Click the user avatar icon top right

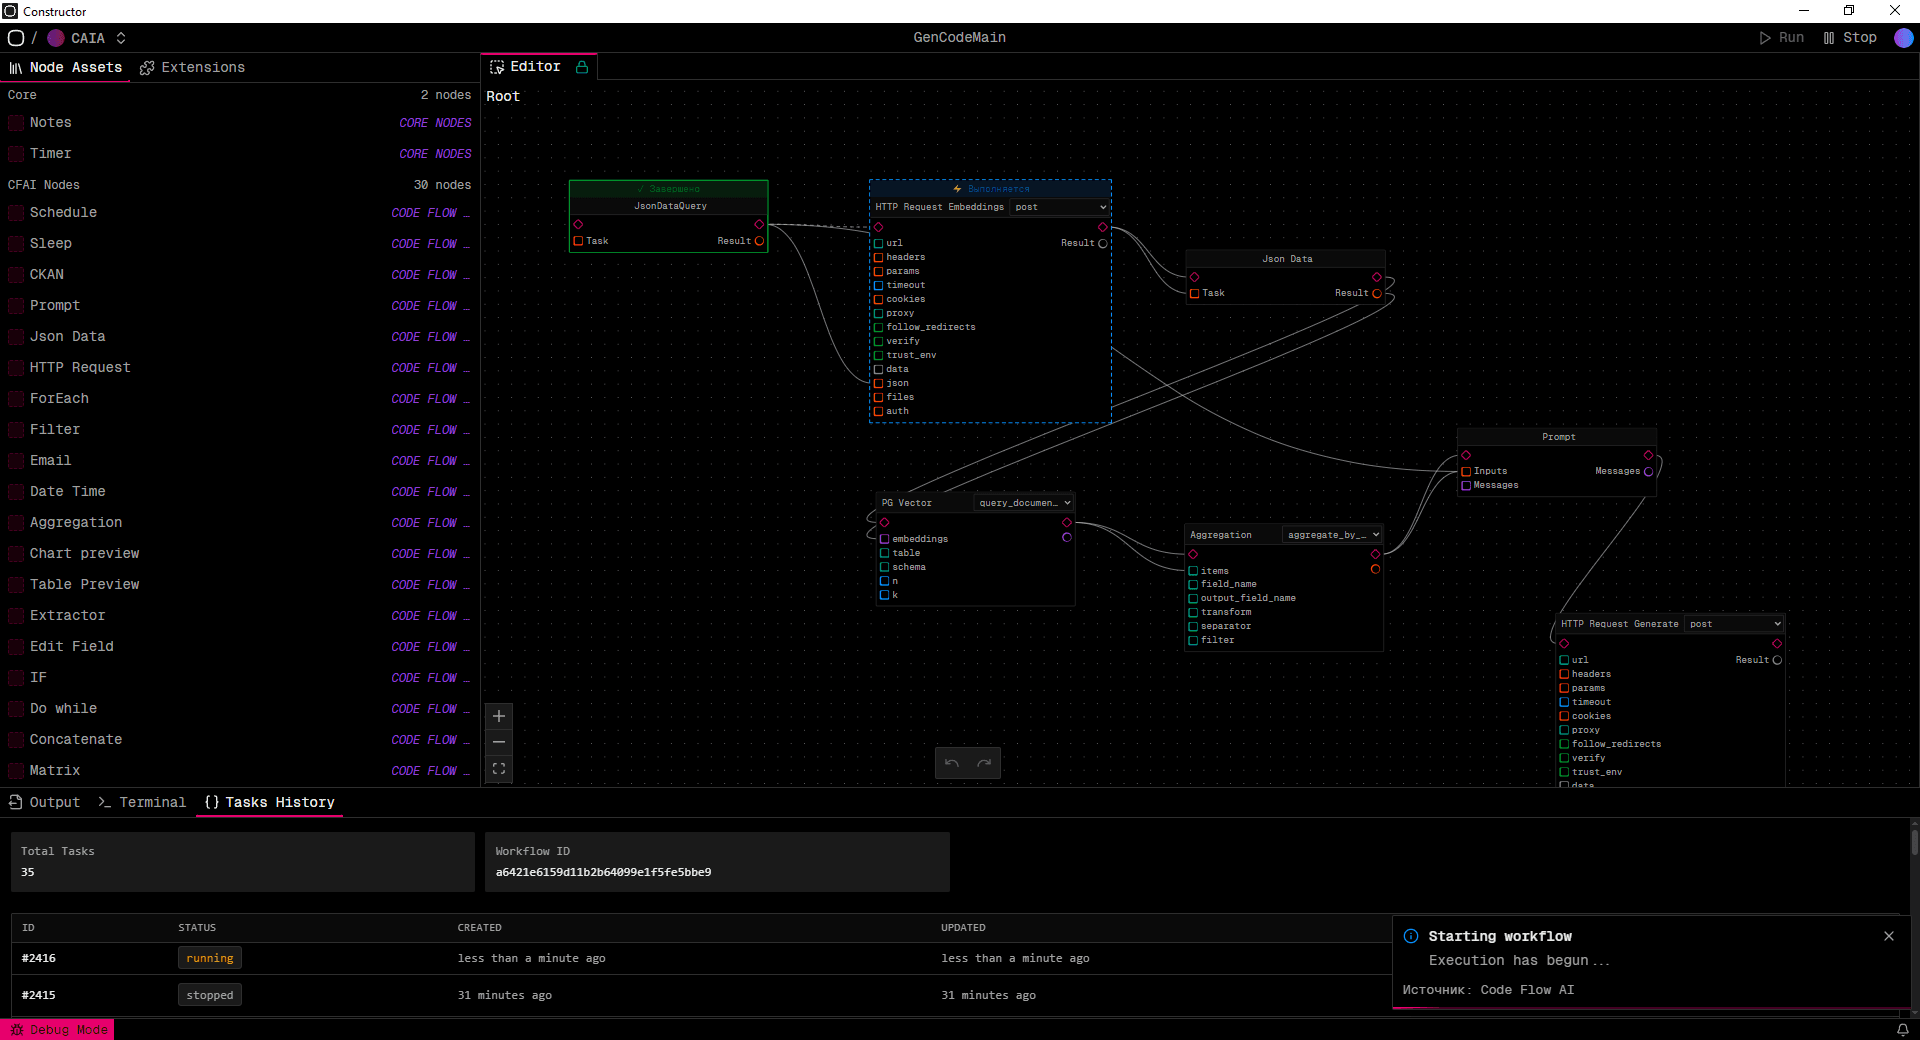(x=1904, y=38)
